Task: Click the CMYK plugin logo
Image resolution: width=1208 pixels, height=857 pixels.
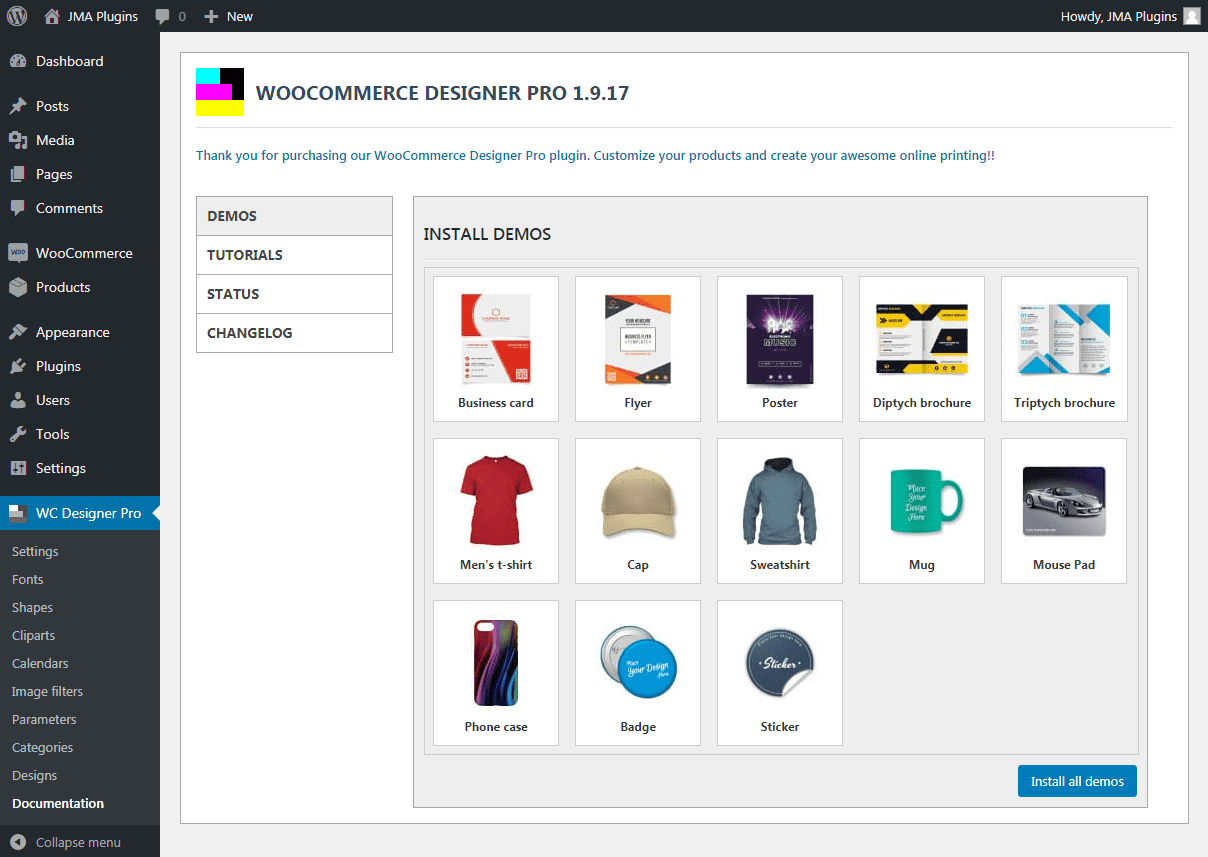Action: pos(220,92)
